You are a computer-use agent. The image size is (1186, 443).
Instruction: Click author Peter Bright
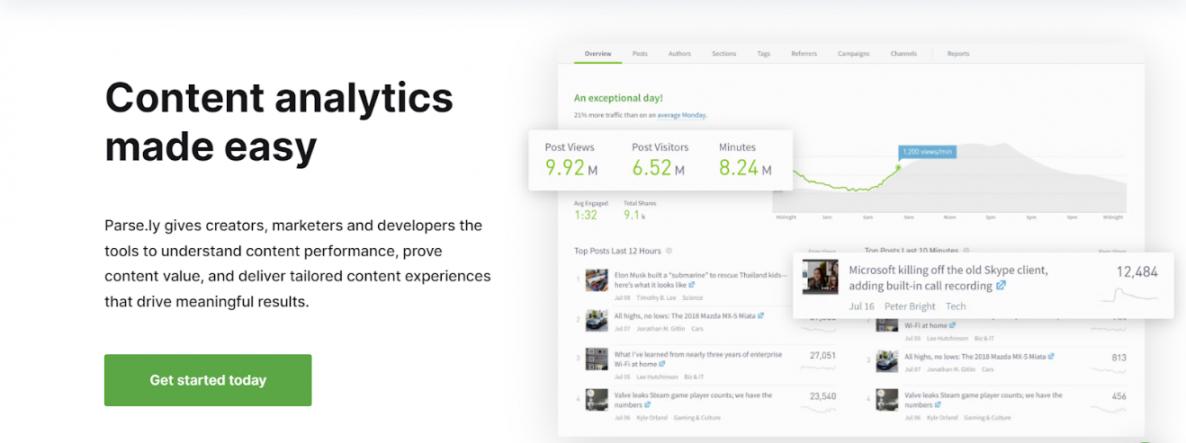pos(910,306)
